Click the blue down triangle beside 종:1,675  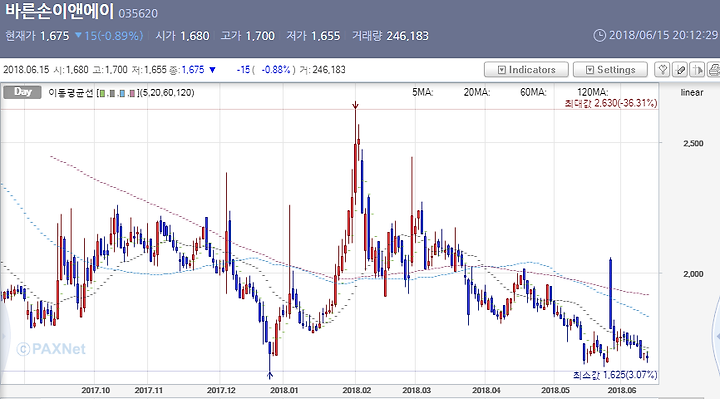[212, 70]
